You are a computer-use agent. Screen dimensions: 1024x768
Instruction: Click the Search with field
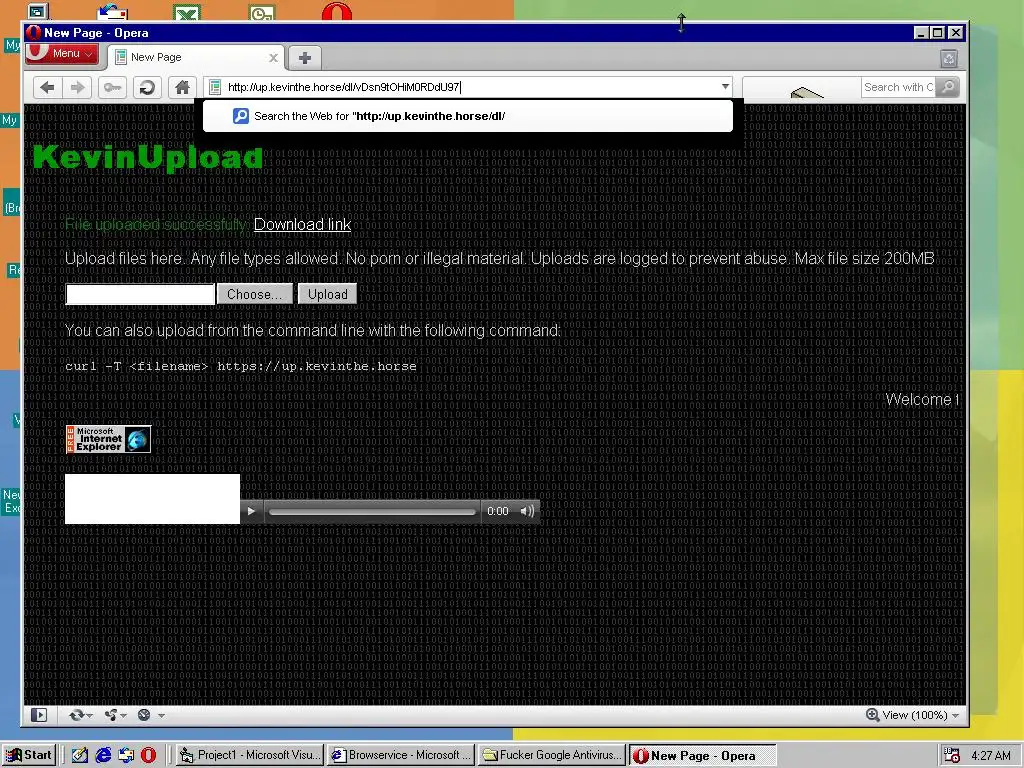(x=898, y=87)
